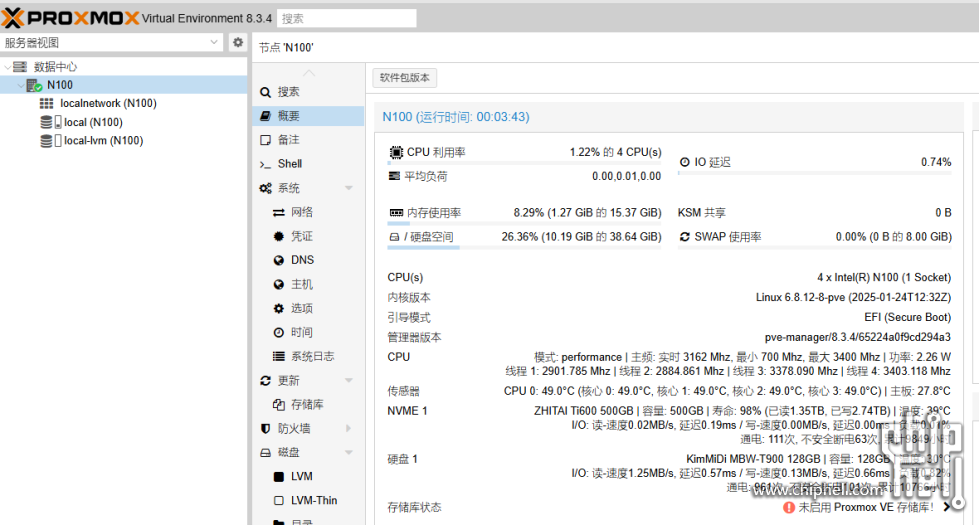Click the menu scroll-up arrow above 搜索

pyautogui.click(x=309, y=73)
